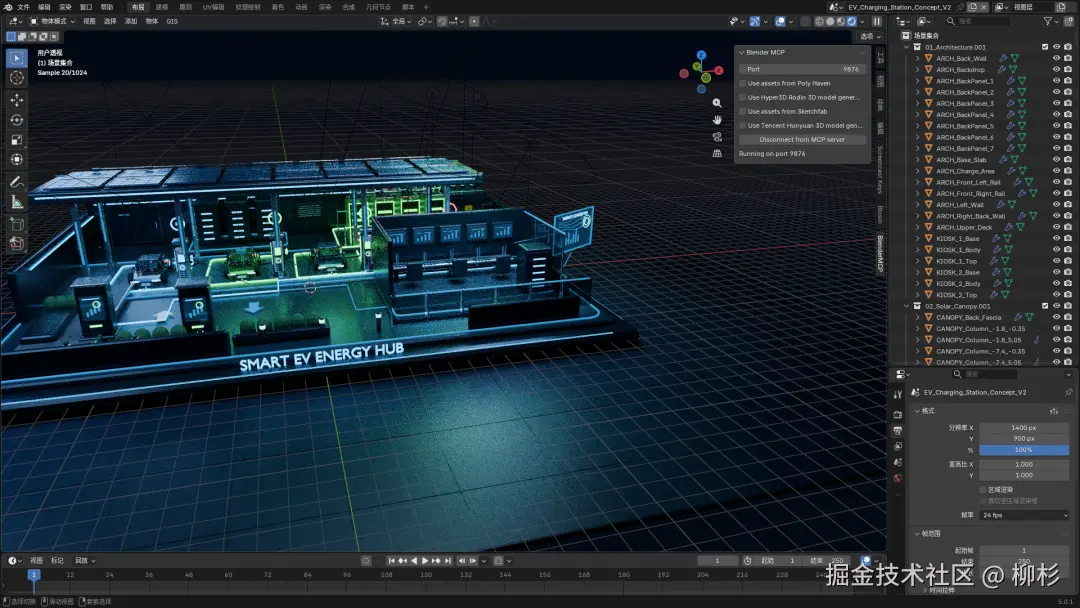
Task: Switch viewport to wireframe shading
Action: point(820,21)
